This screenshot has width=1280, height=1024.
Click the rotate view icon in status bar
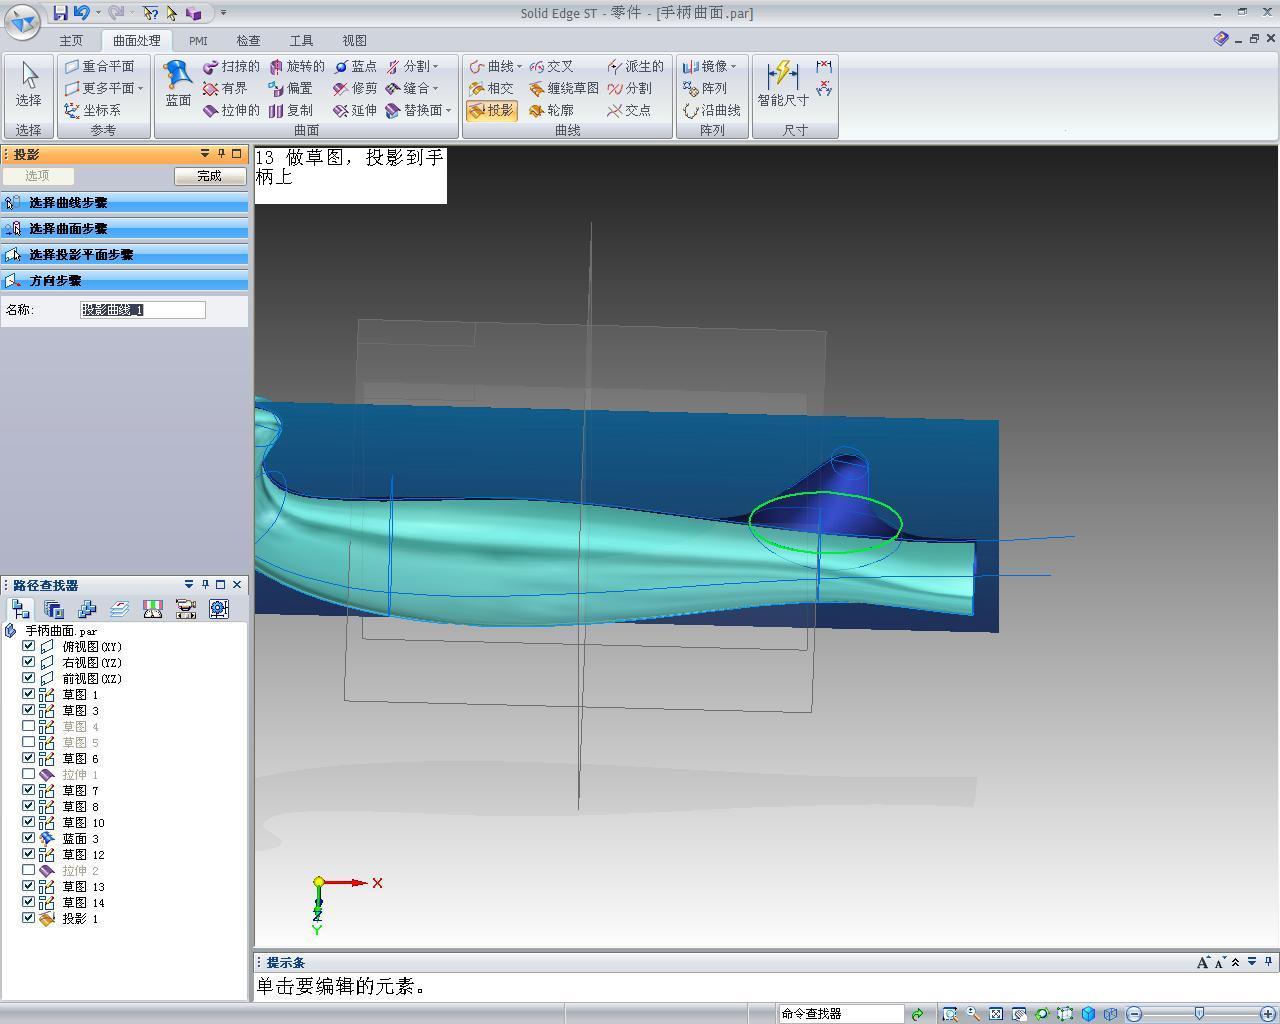pos(1042,1014)
